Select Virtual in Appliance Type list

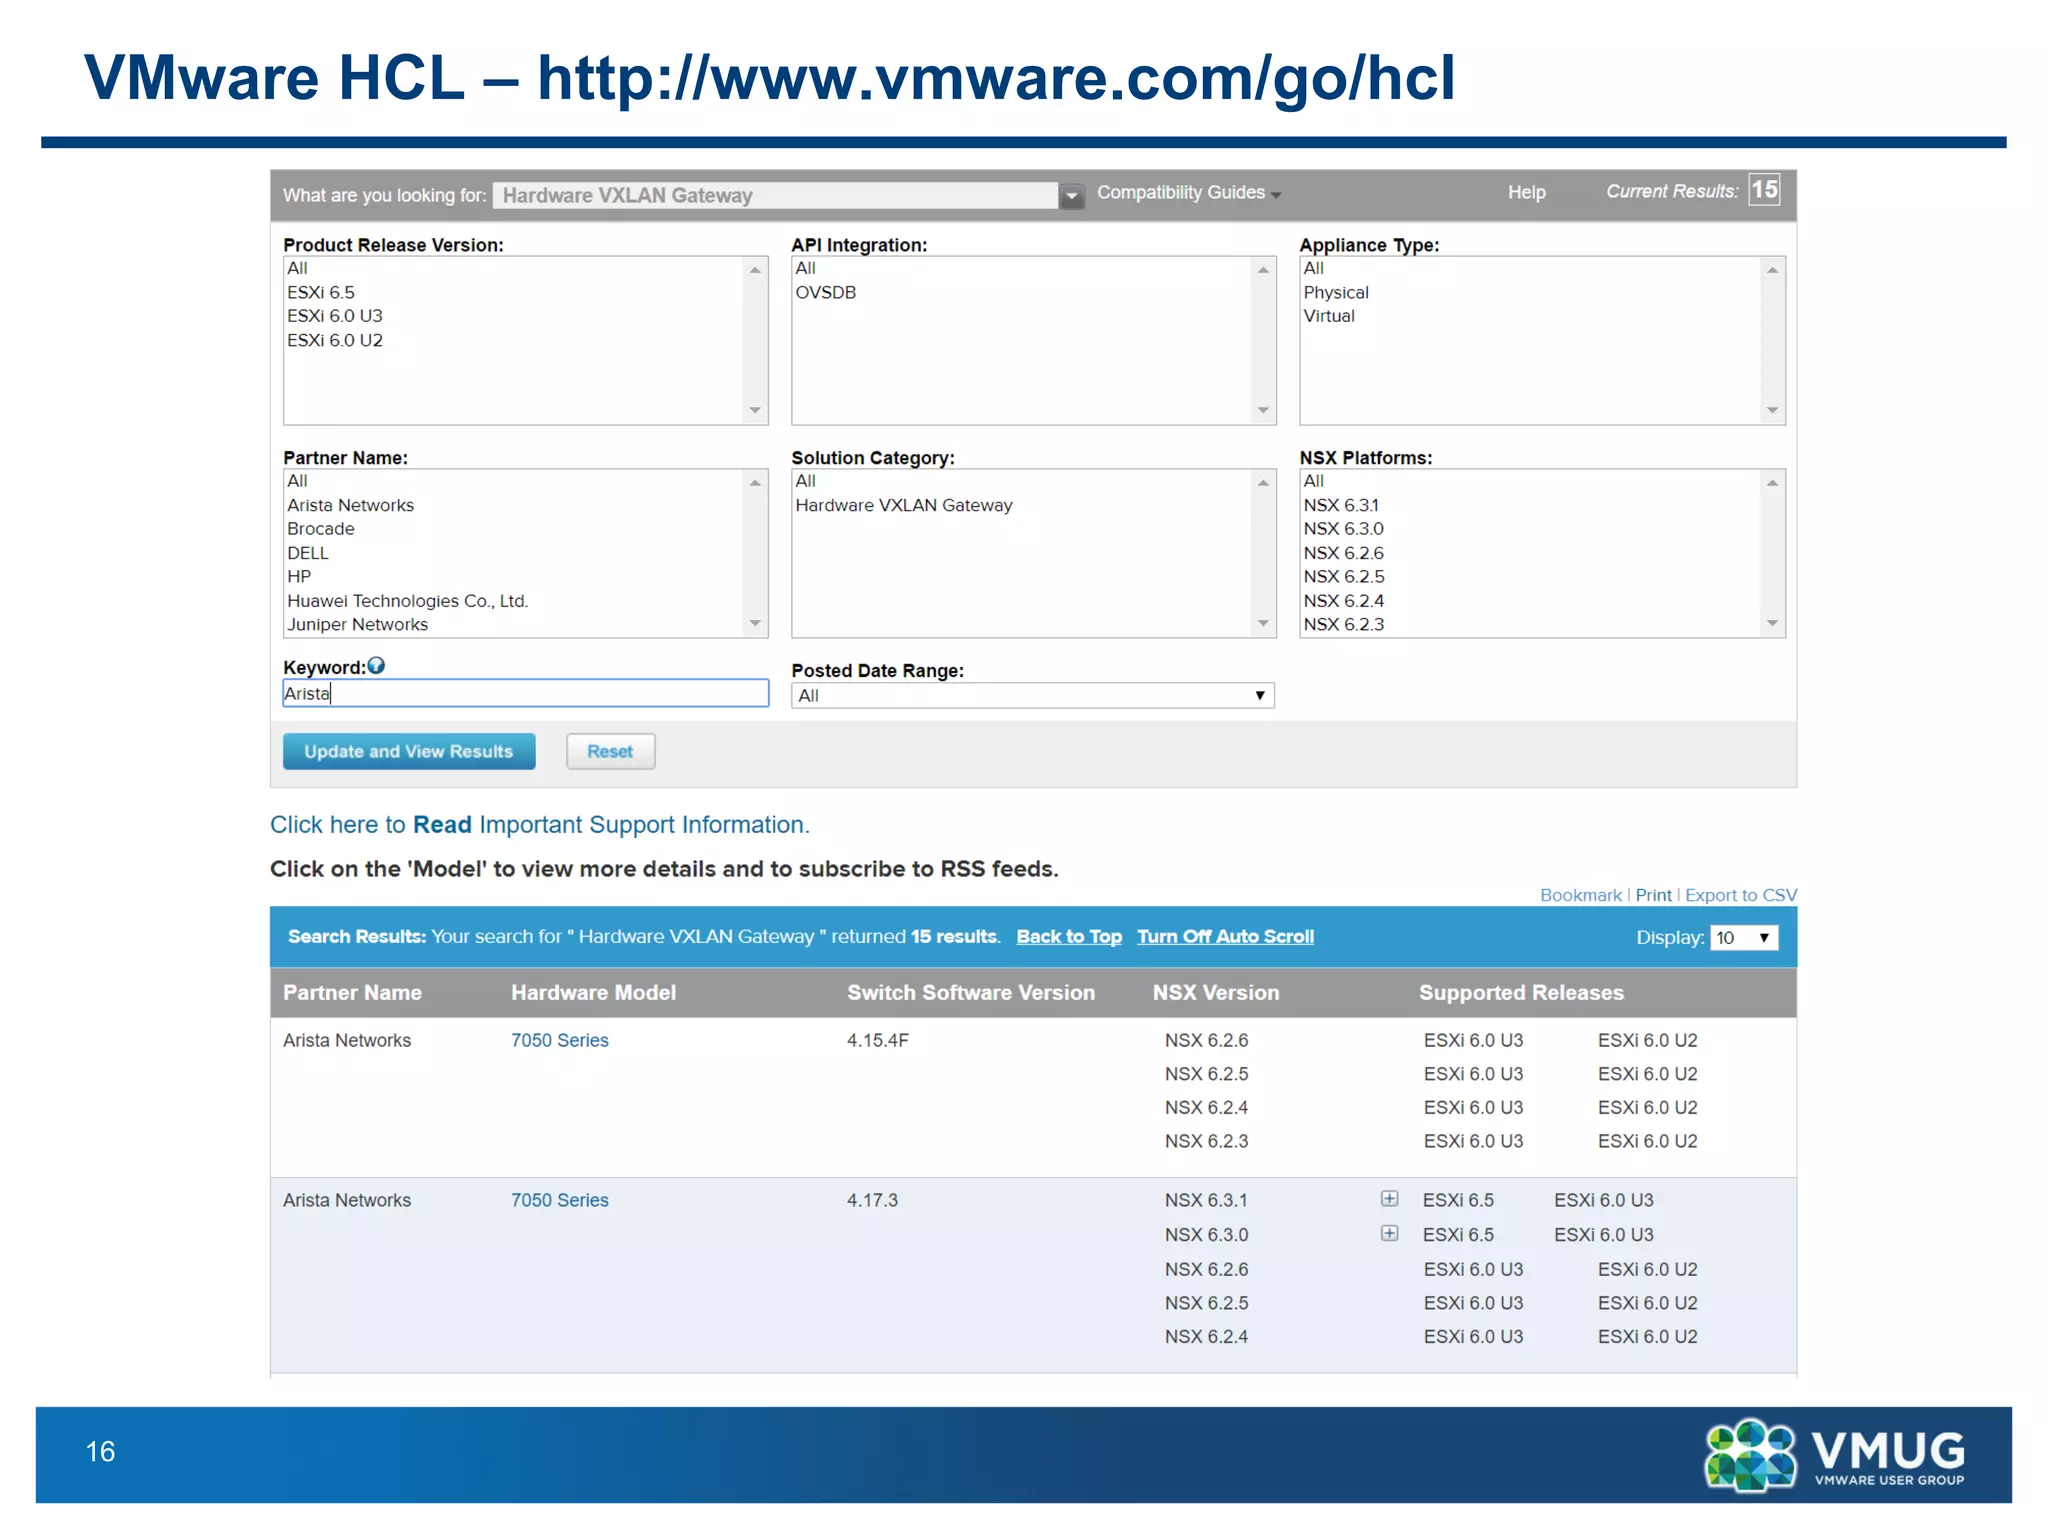click(x=1329, y=316)
